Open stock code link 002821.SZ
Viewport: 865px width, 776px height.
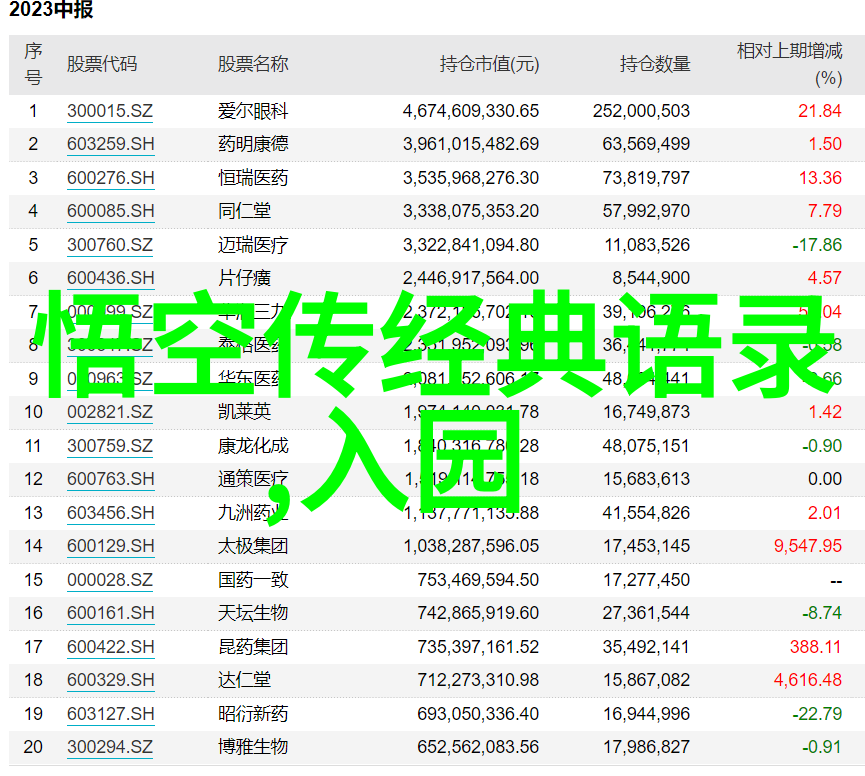tap(110, 412)
